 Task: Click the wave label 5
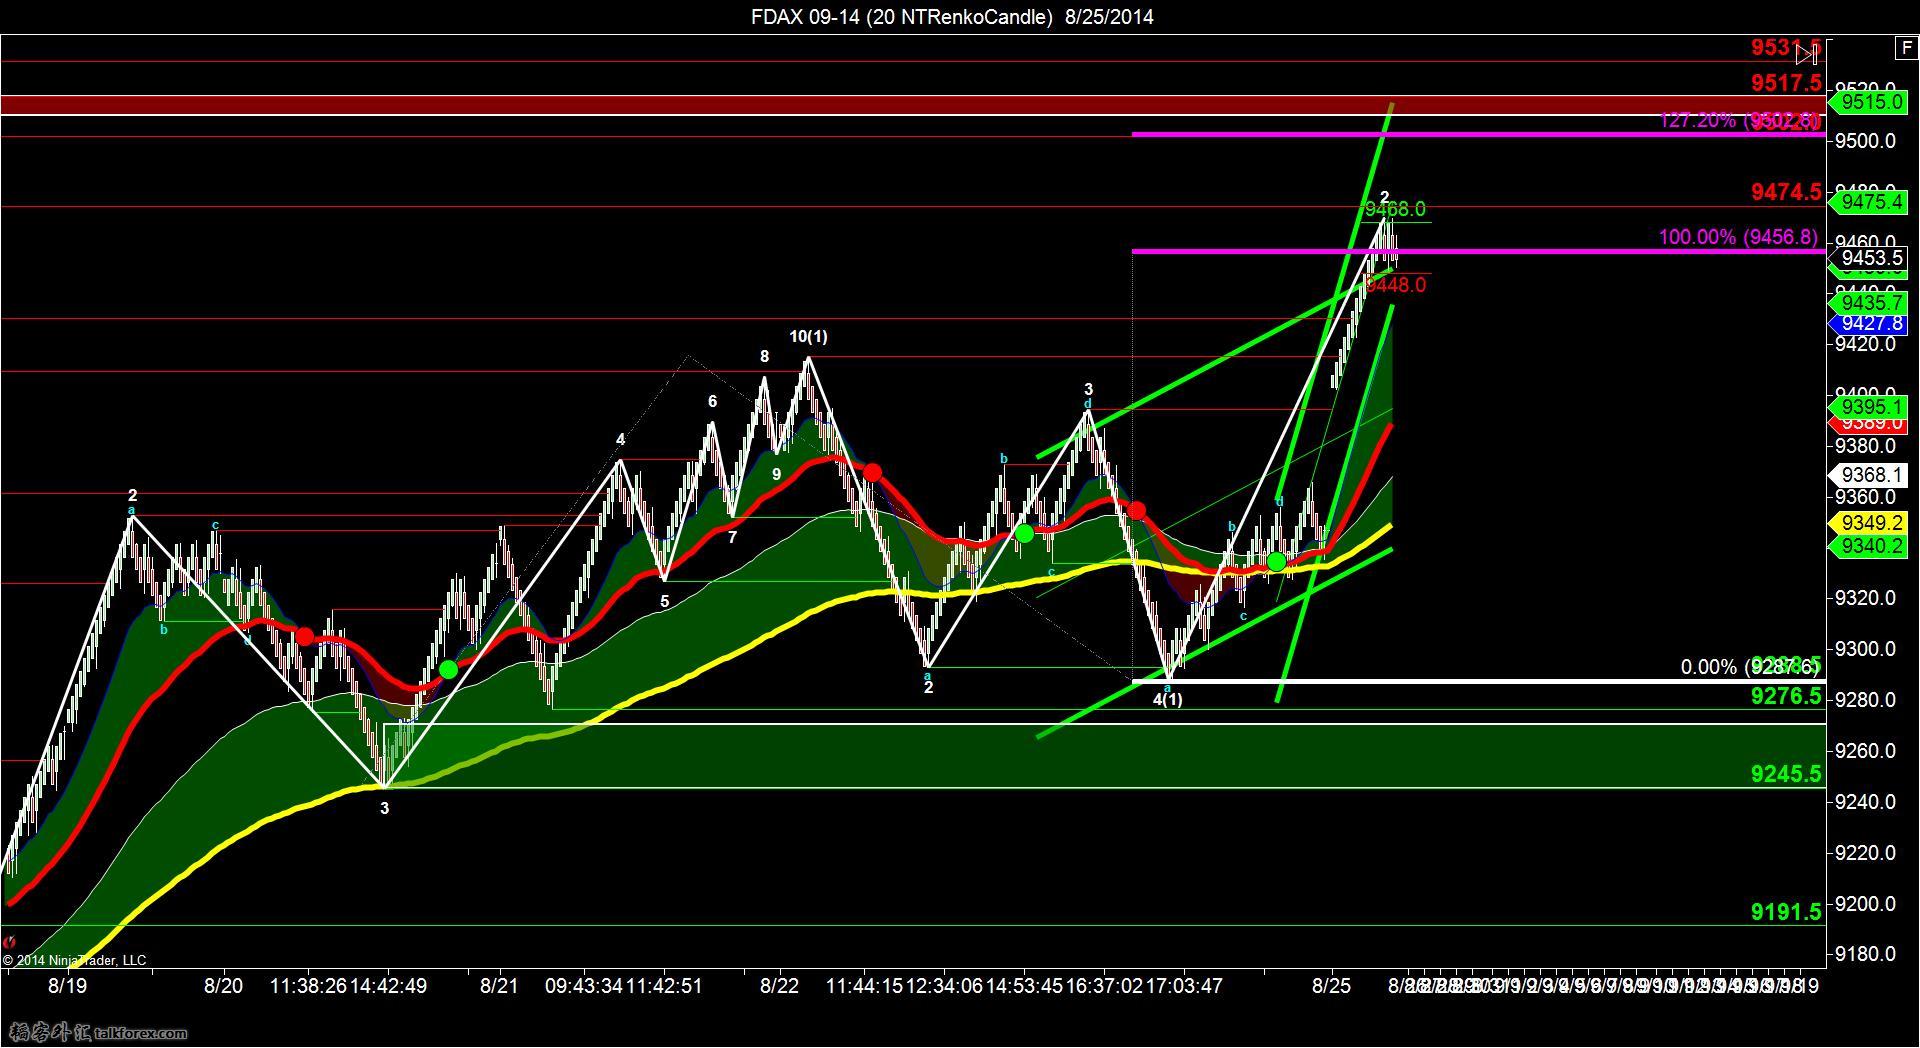(664, 602)
